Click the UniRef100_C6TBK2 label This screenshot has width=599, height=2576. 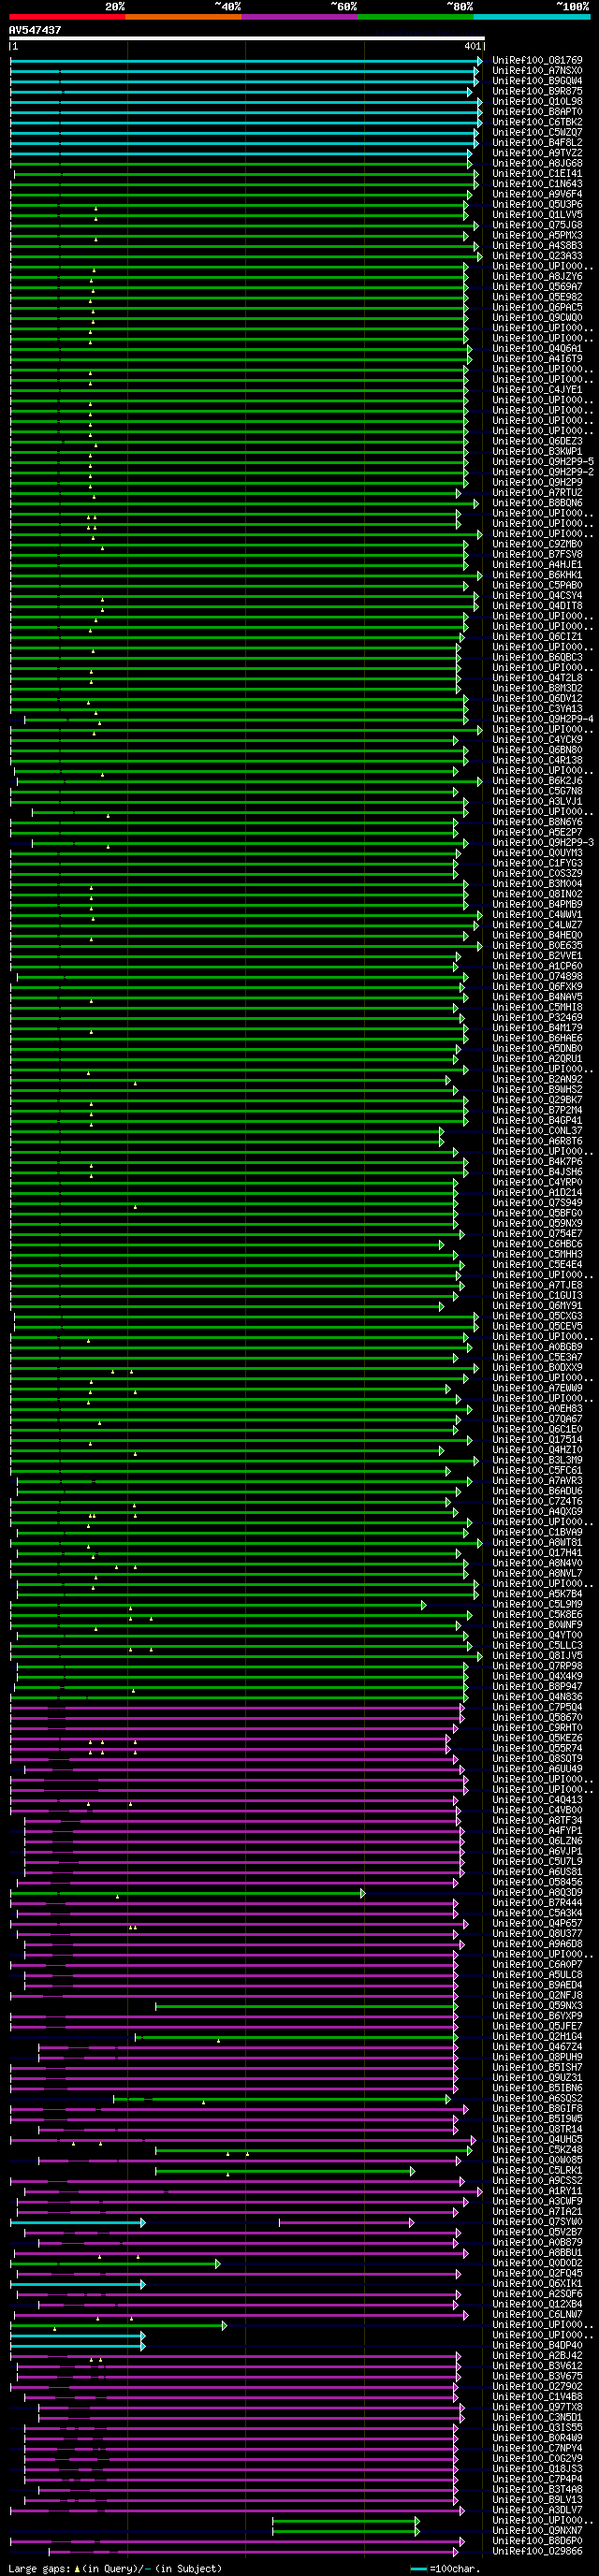click(x=537, y=122)
